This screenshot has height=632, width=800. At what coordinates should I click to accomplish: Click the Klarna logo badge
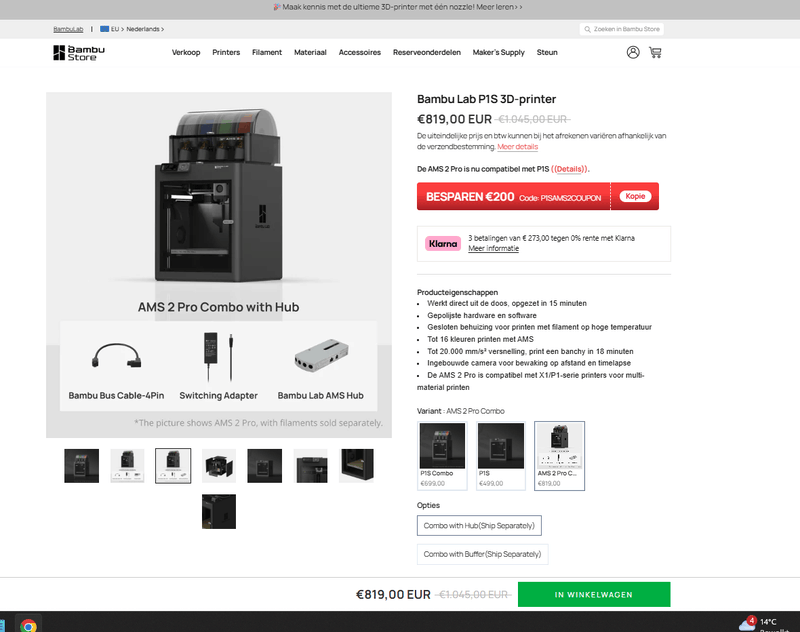443,243
